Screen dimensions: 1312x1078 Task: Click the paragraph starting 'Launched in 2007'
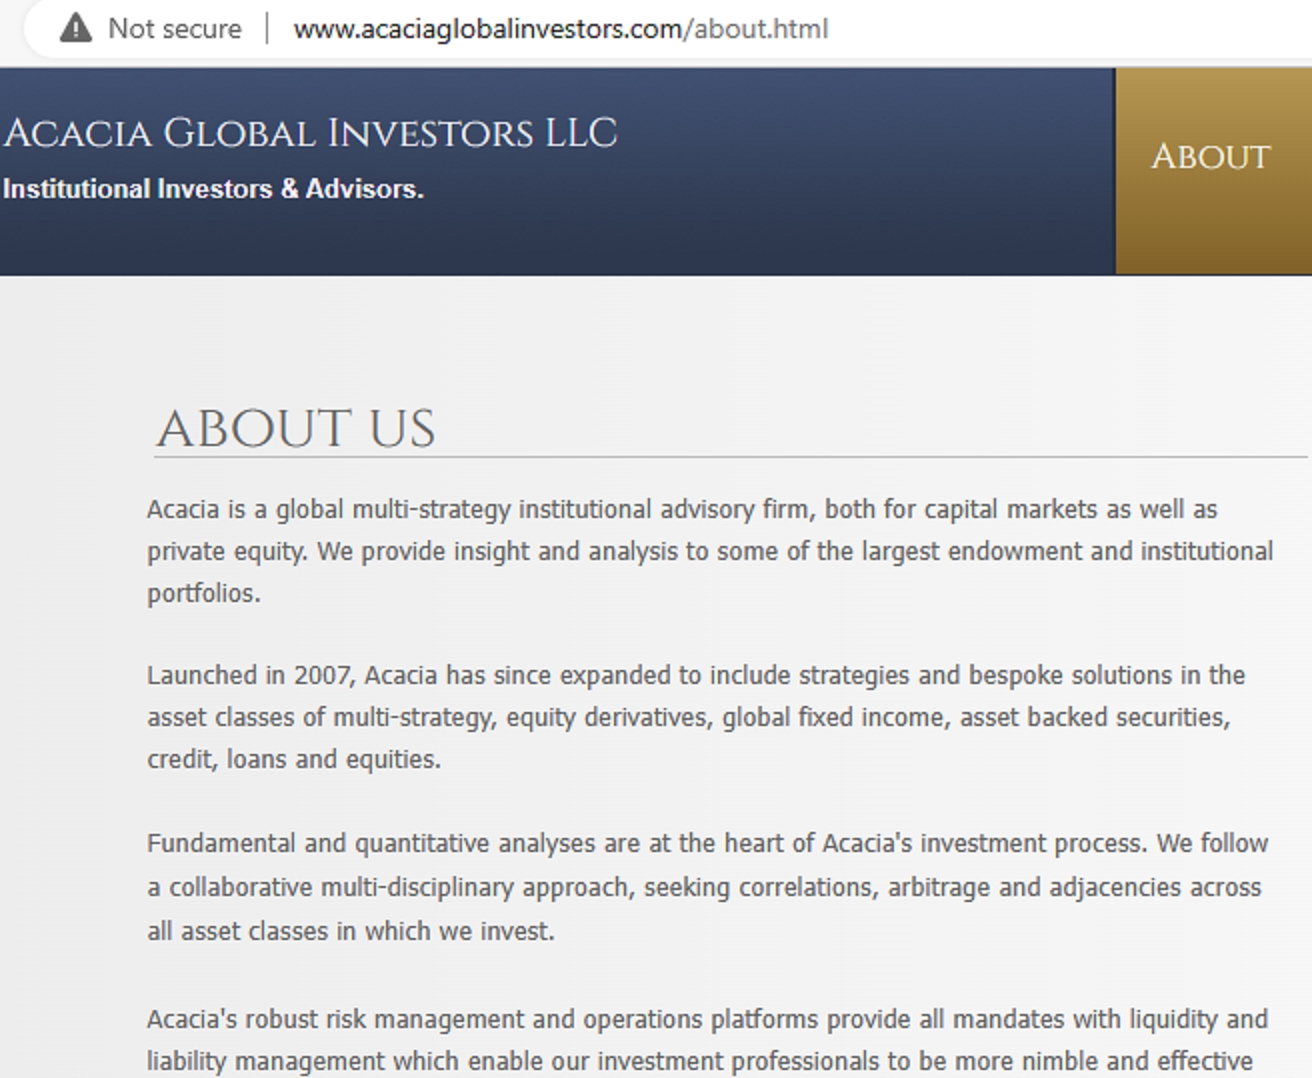(696, 717)
